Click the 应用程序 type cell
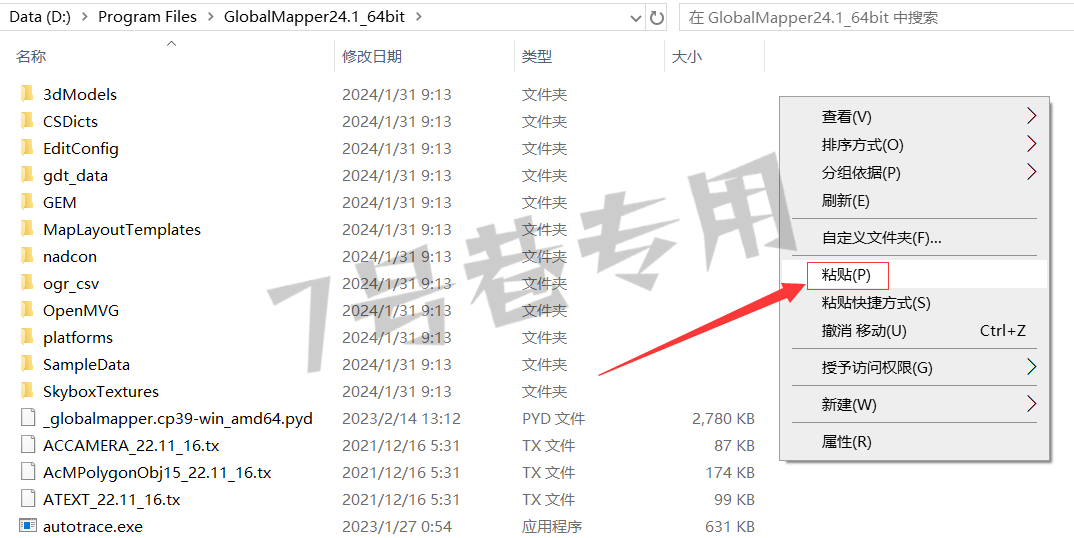Viewport: 1074px width, 538px height. tap(552, 527)
